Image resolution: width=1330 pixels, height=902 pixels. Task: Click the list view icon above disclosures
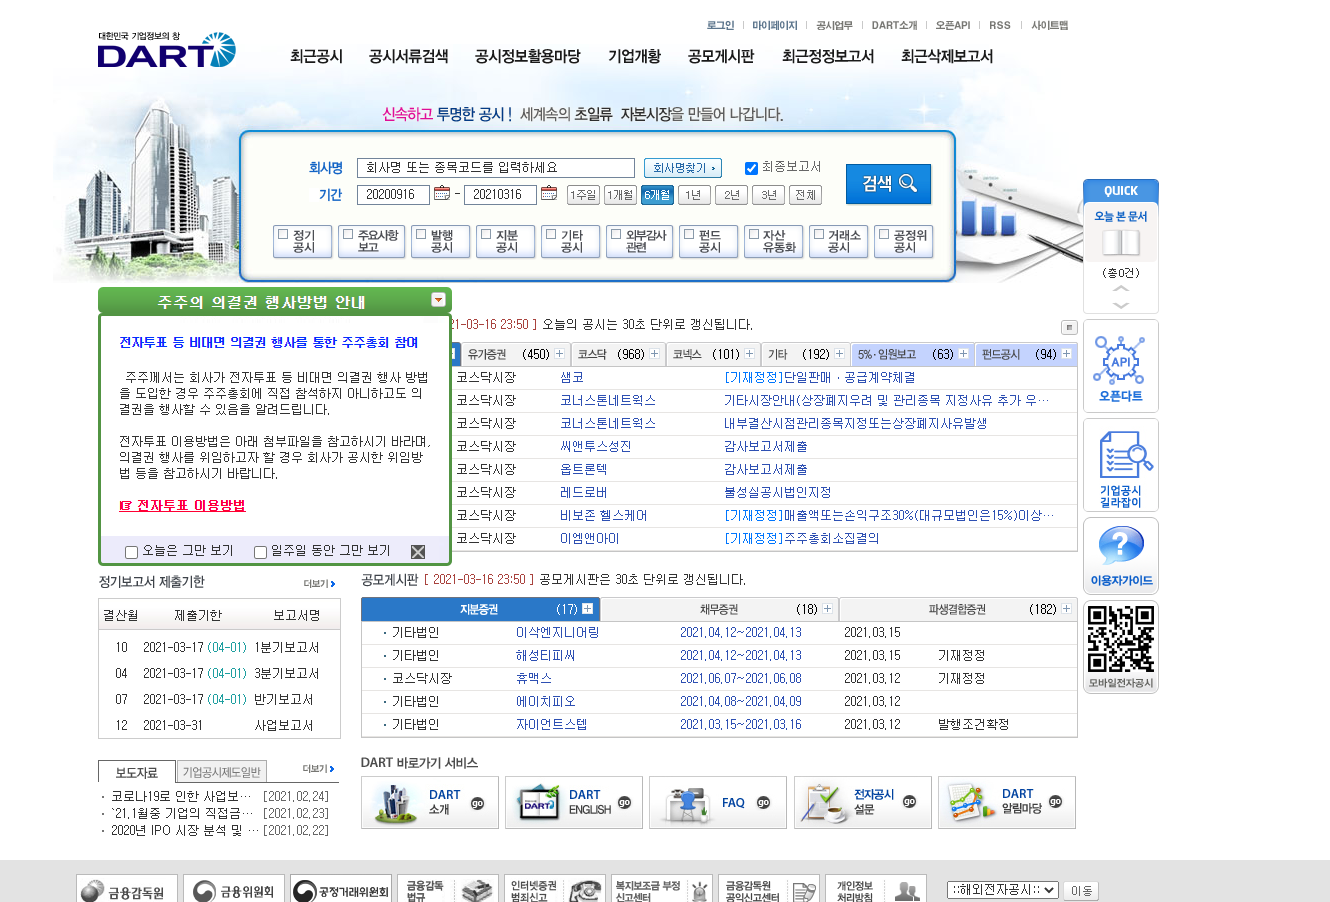click(1069, 327)
